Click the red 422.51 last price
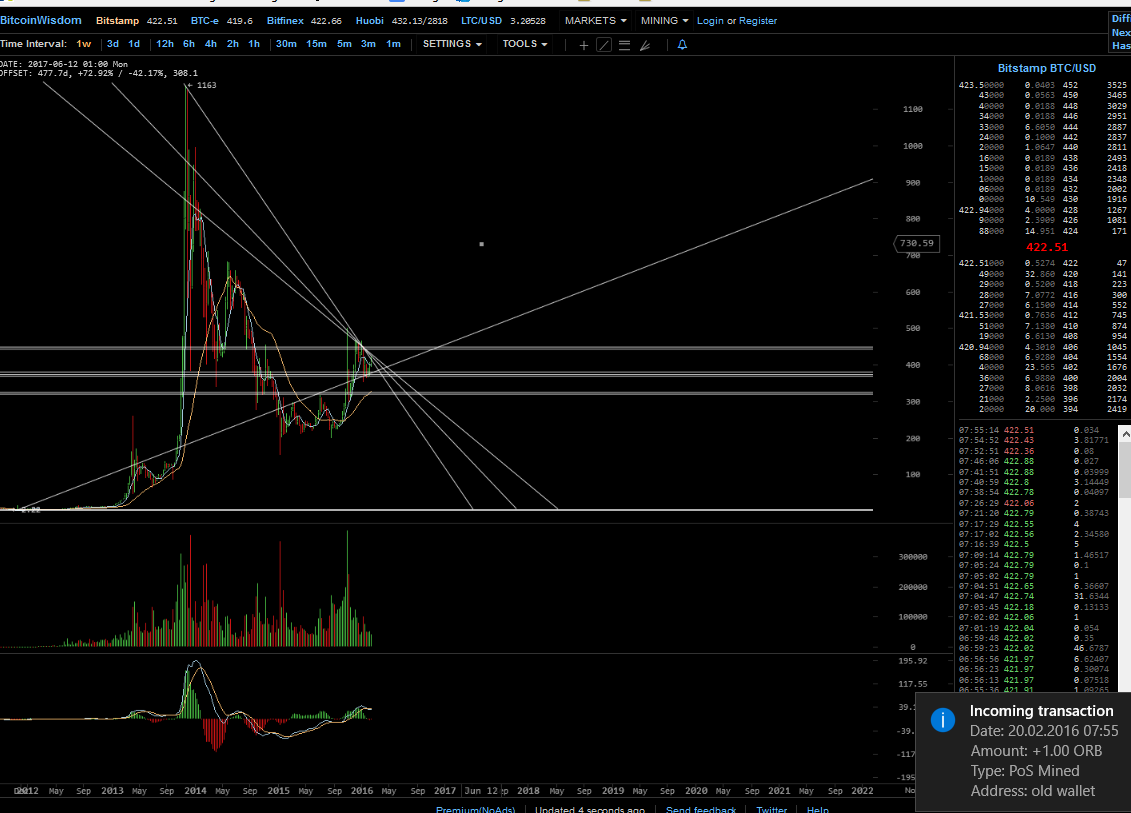The image size is (1131, 813). coord(1047,247)
